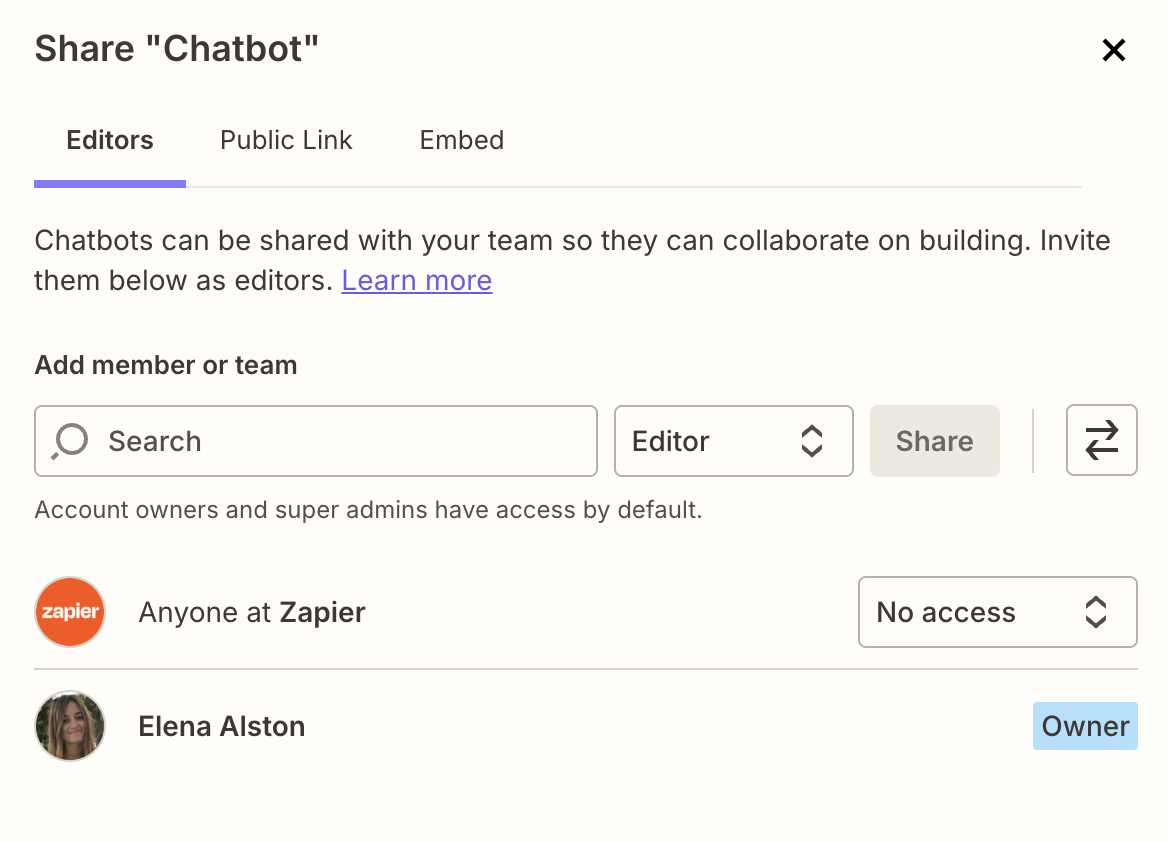This screenshot has height=842, width=1168.
Task: Change access level for Anyone at Zapier
Action: point(997,611)
